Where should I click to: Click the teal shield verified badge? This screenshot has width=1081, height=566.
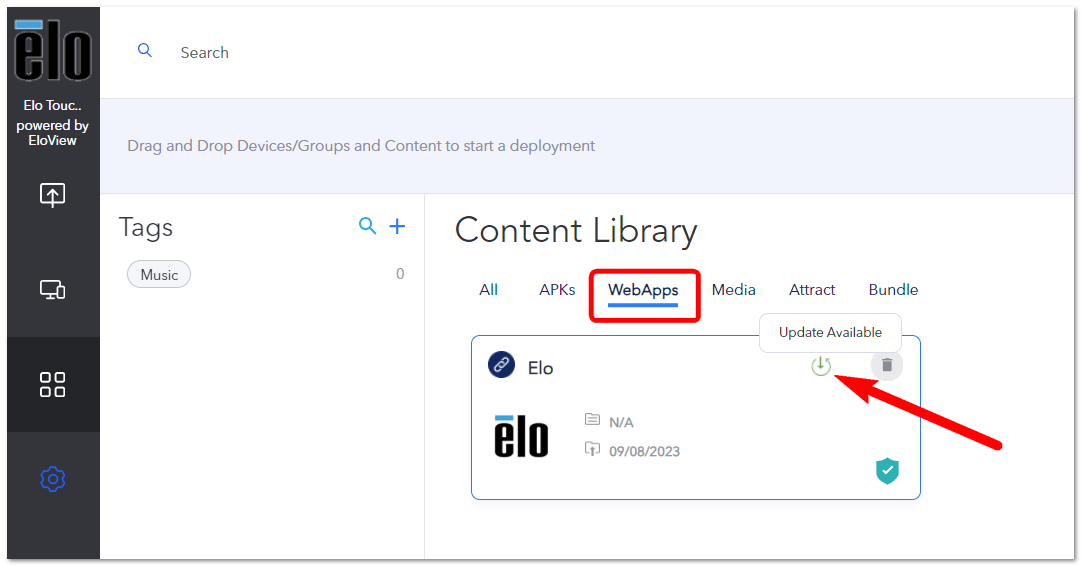coord(887,471)
